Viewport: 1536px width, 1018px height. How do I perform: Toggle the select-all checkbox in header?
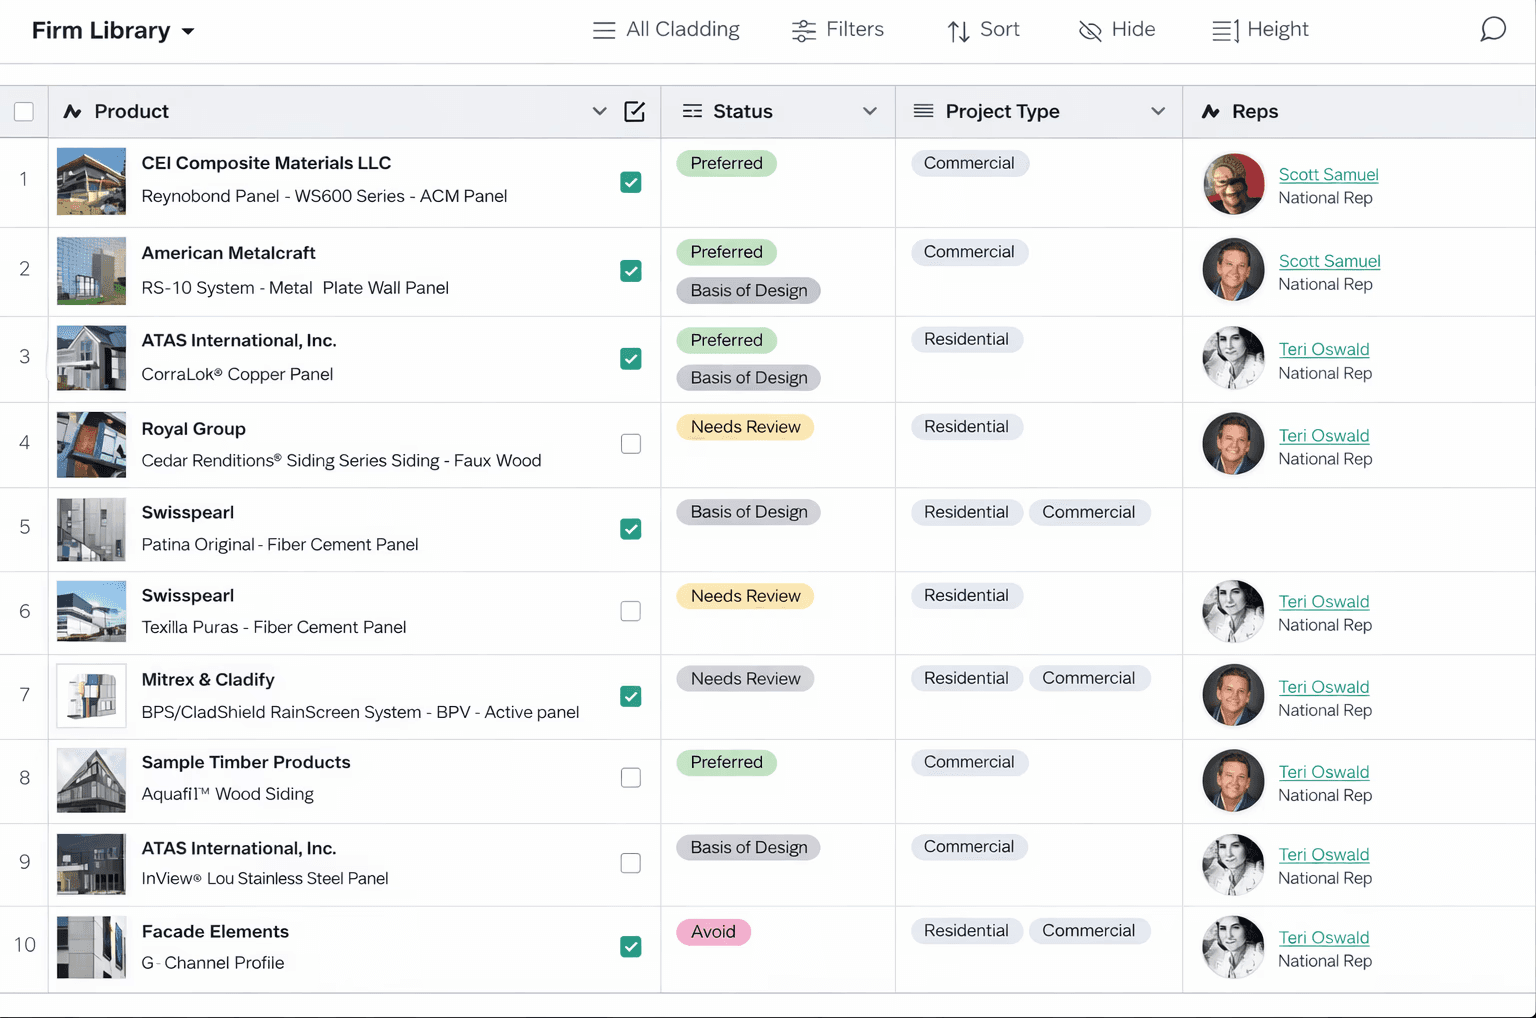tap(24, 112)
